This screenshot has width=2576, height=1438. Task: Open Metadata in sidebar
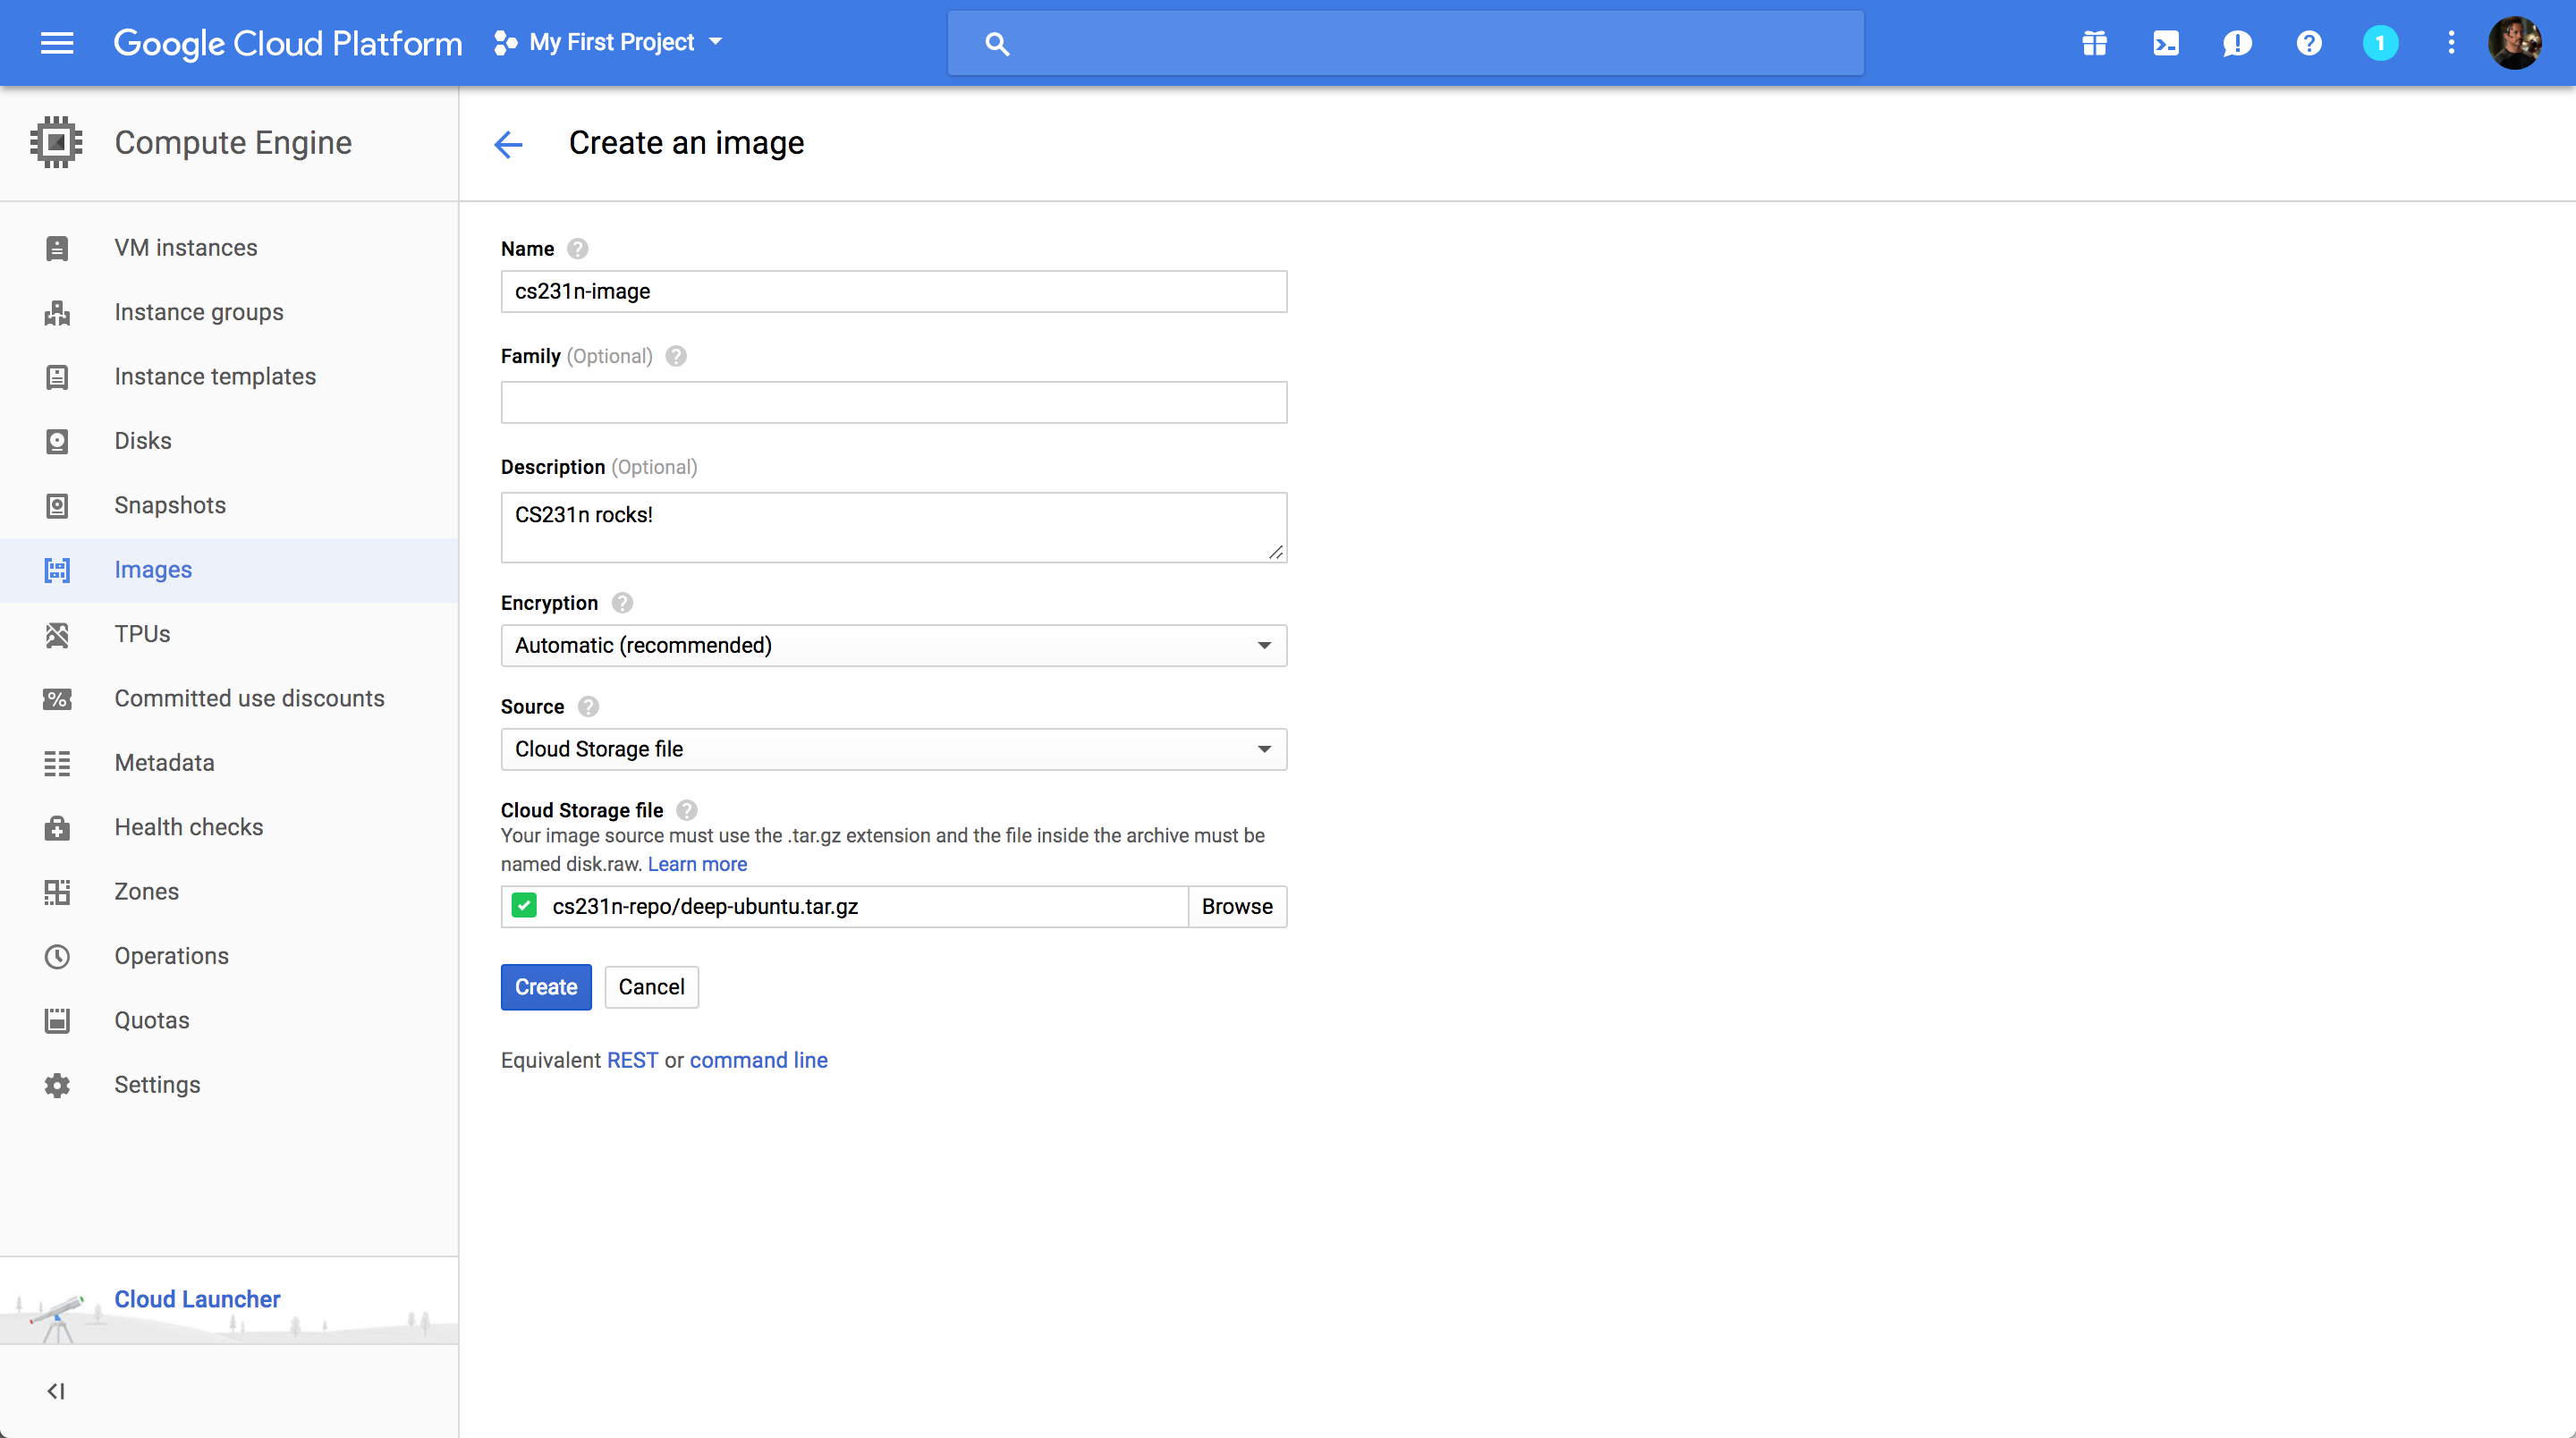(230, 763)
